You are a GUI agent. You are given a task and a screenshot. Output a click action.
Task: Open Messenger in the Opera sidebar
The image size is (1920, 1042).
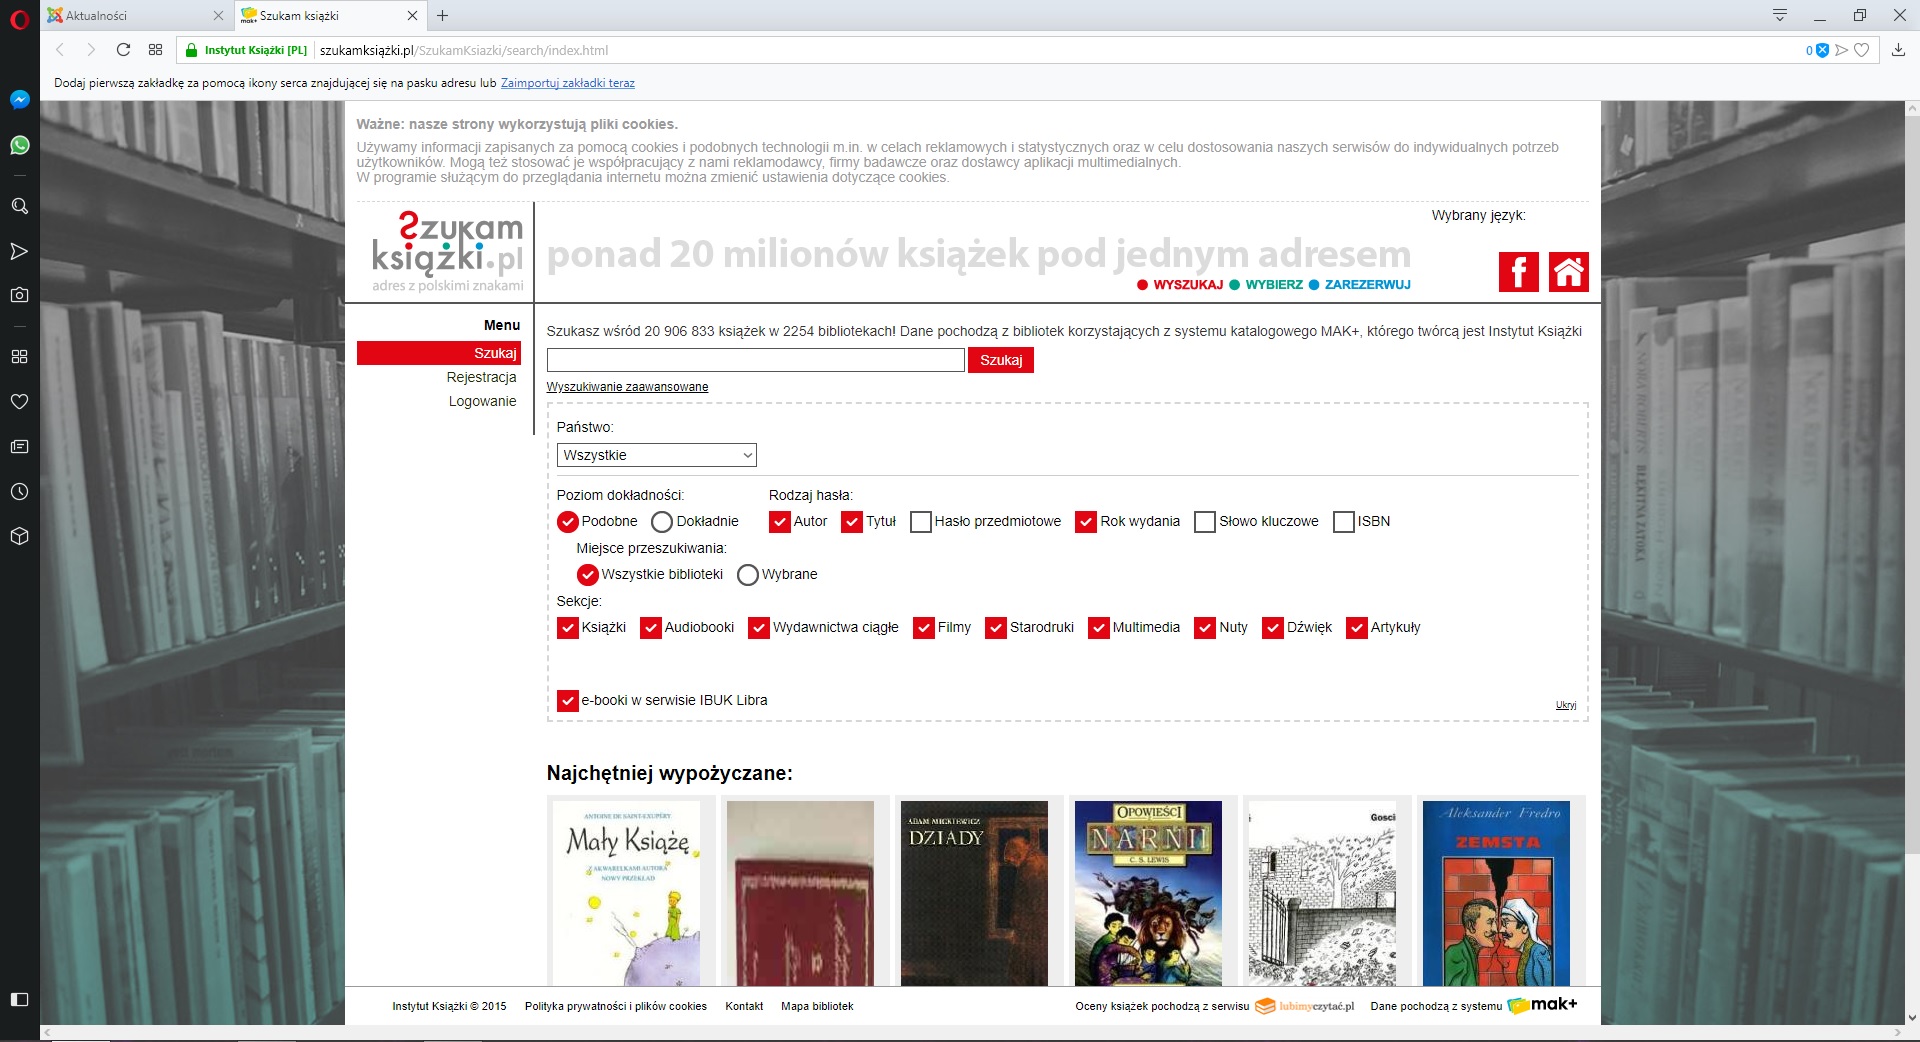pos(19,100)
